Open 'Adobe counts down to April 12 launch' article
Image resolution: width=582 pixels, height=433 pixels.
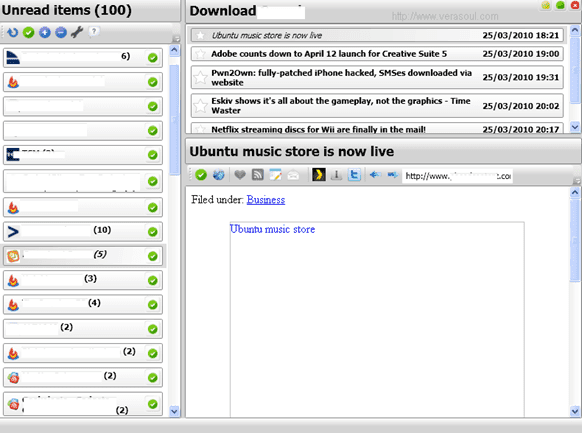tap(377, 54)
